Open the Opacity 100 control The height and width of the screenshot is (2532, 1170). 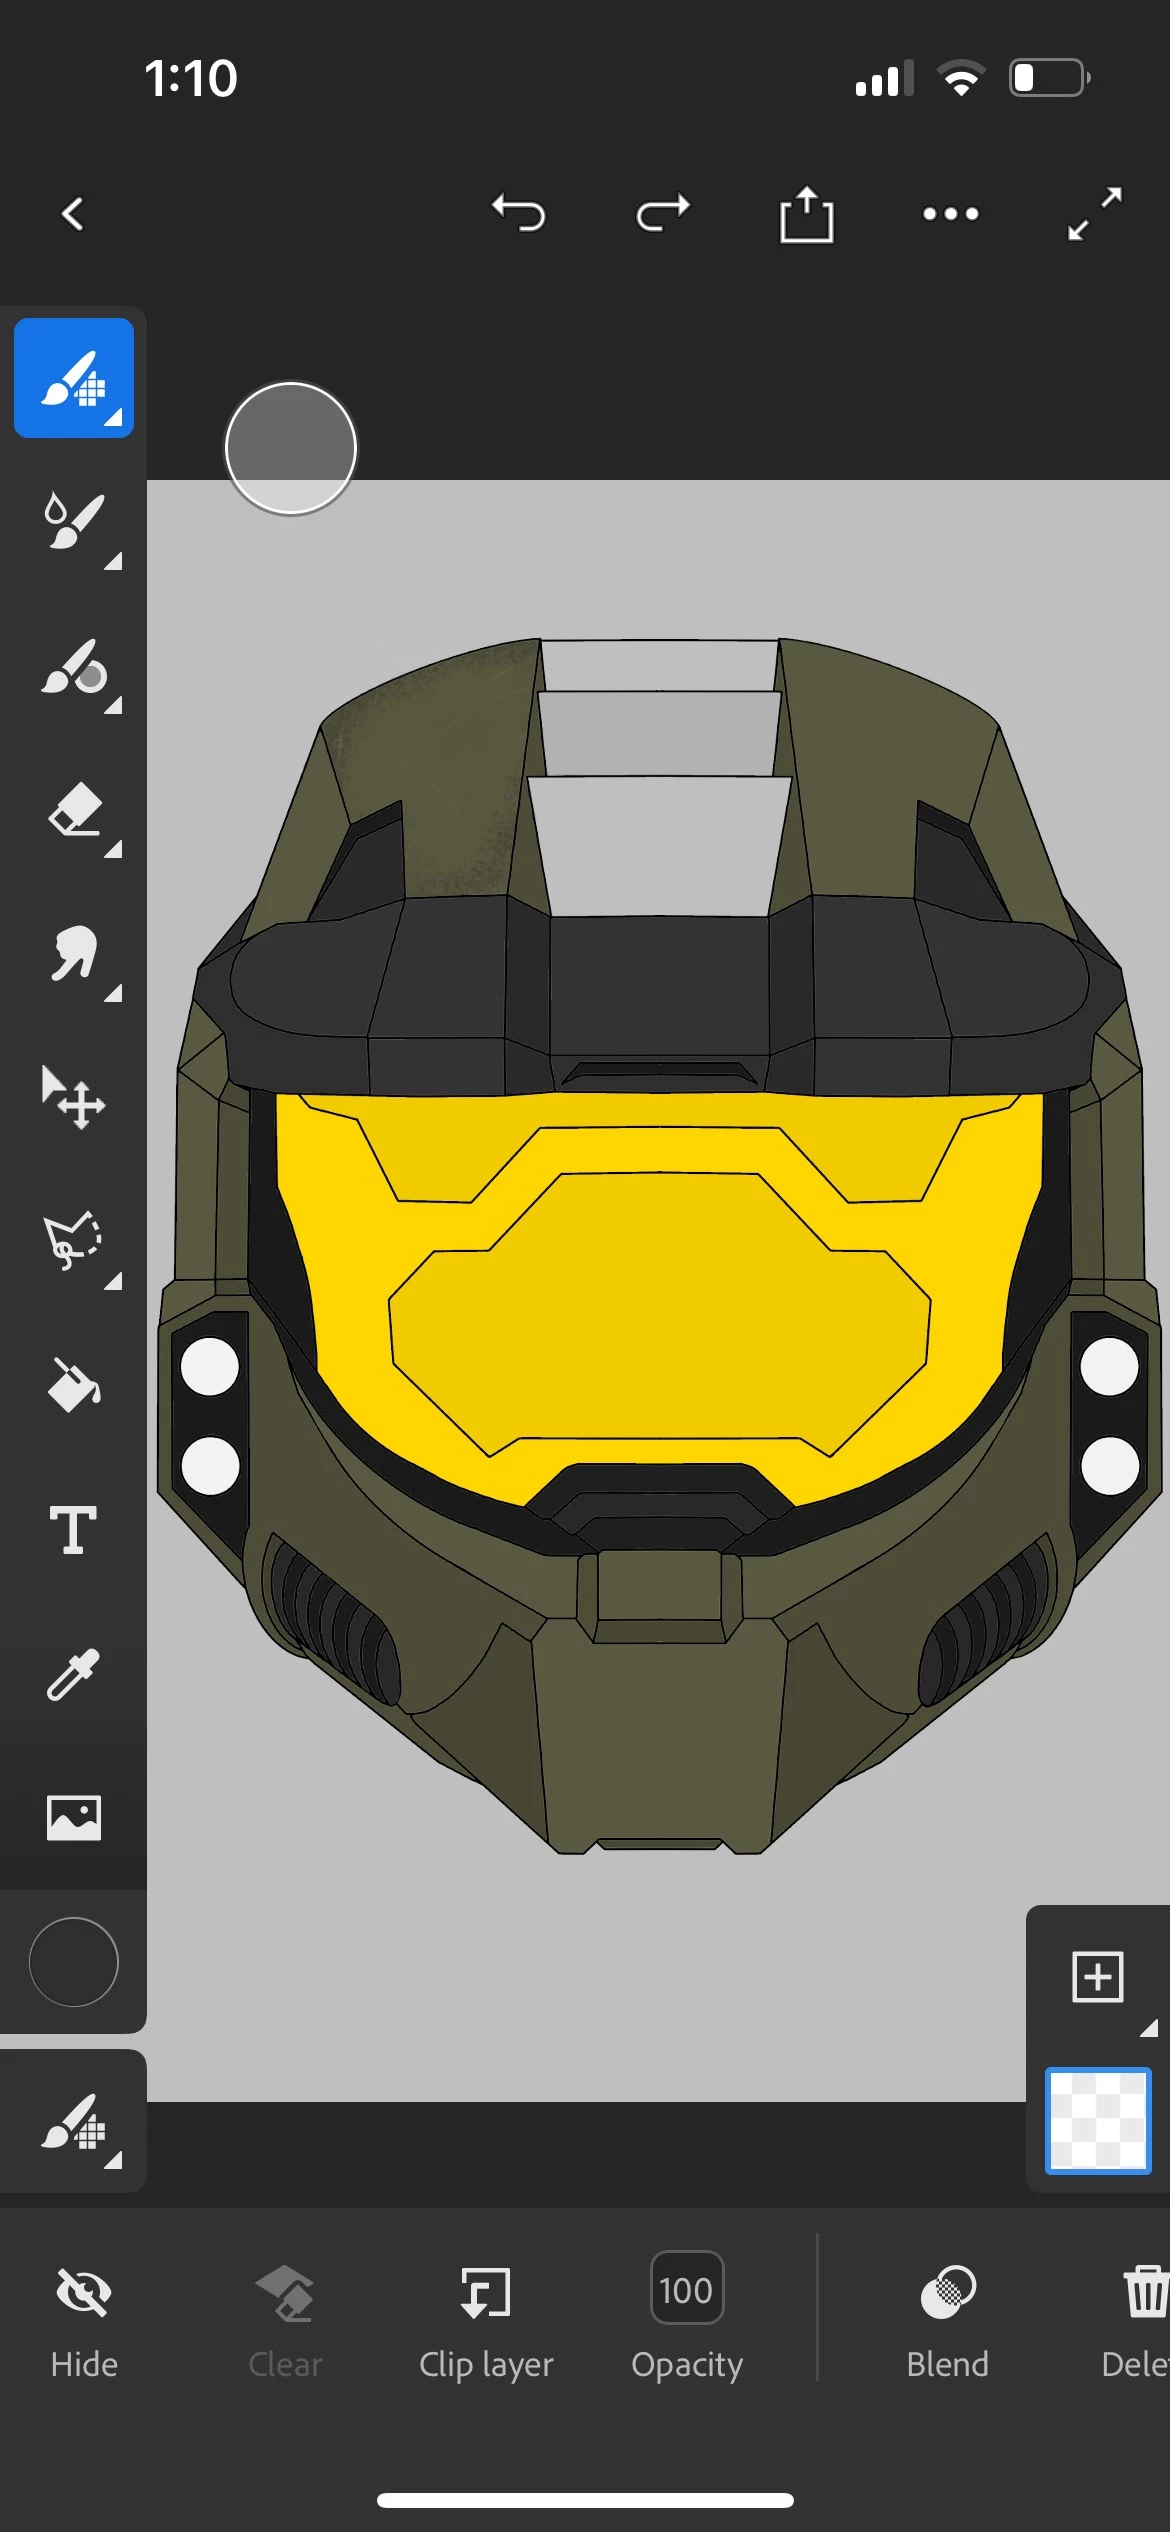coord(687,2316)
